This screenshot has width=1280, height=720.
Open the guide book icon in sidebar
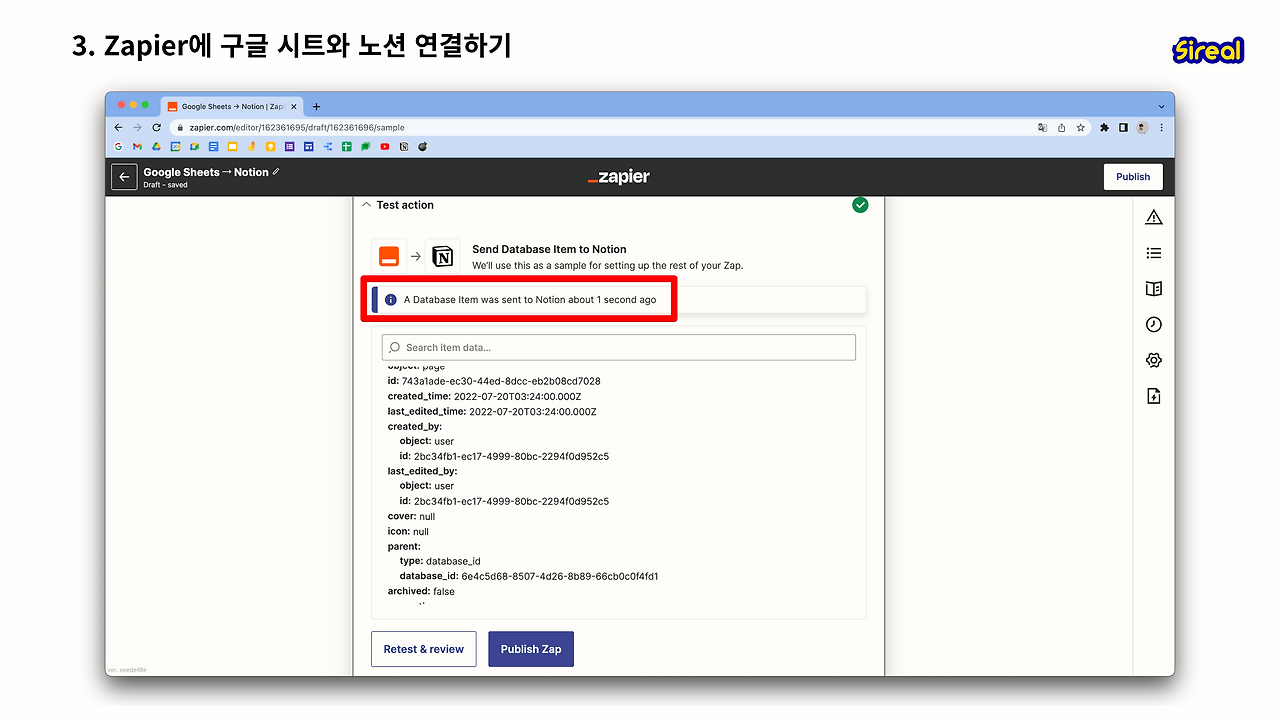point(1154,289)
